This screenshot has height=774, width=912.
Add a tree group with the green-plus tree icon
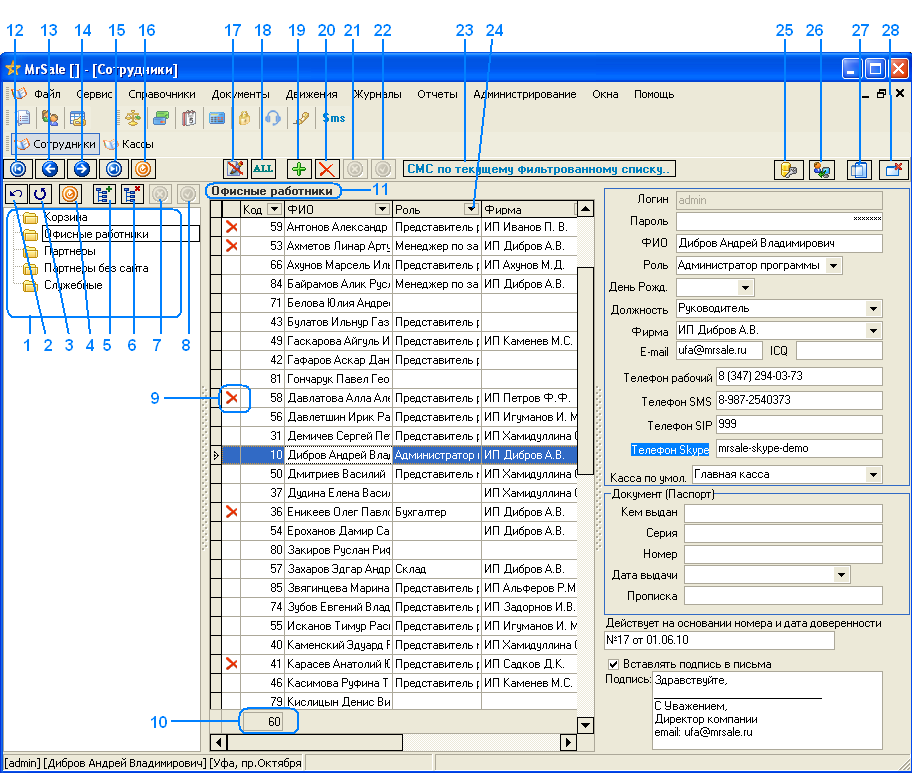tap(104, 194)
